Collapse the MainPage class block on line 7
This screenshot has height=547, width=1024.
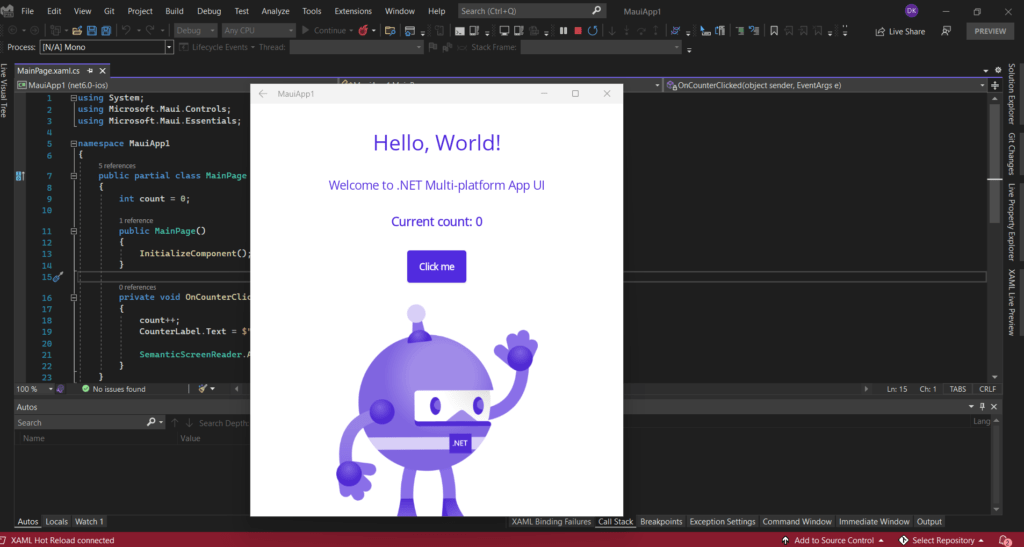[x=74, y=176]
